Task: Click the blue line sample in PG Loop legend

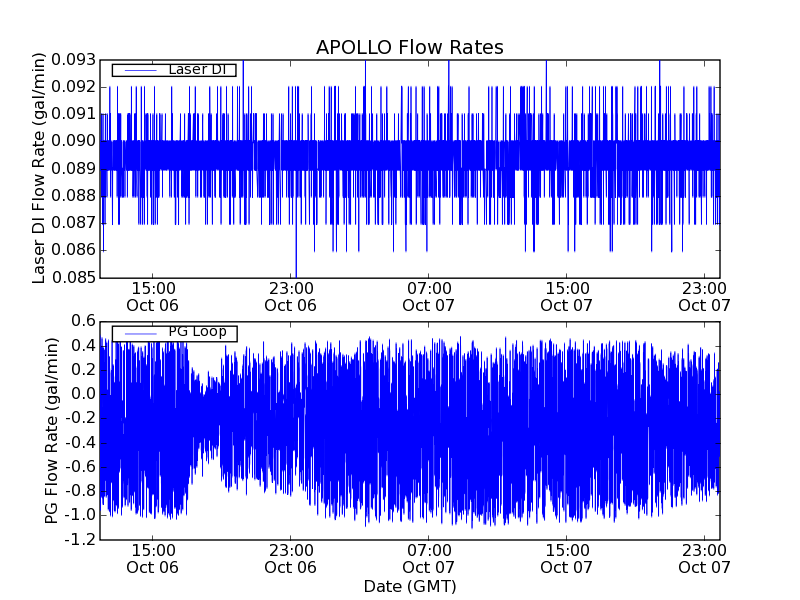Action: [x=136, y=332]
